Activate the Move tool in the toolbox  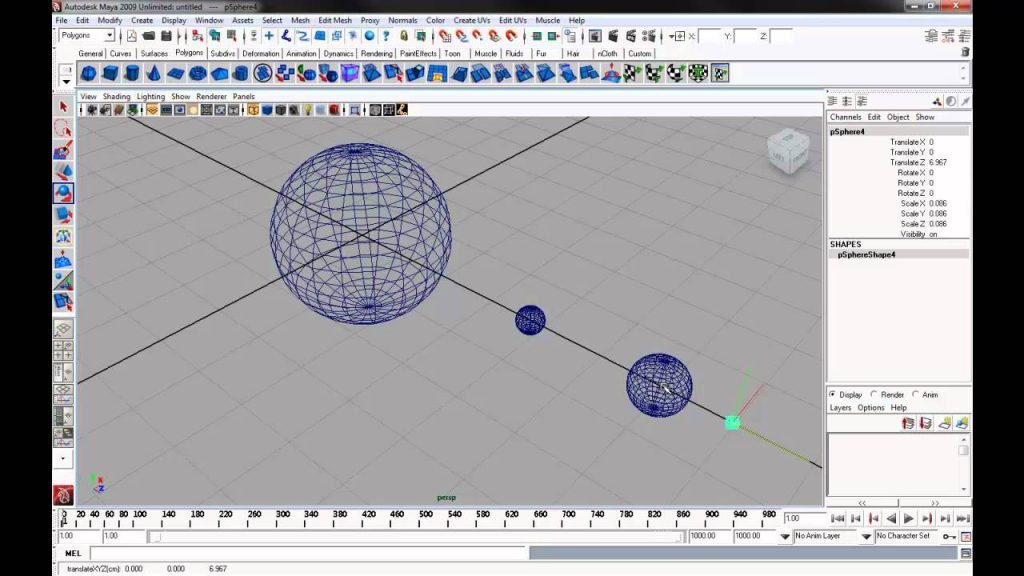(63, 172)
